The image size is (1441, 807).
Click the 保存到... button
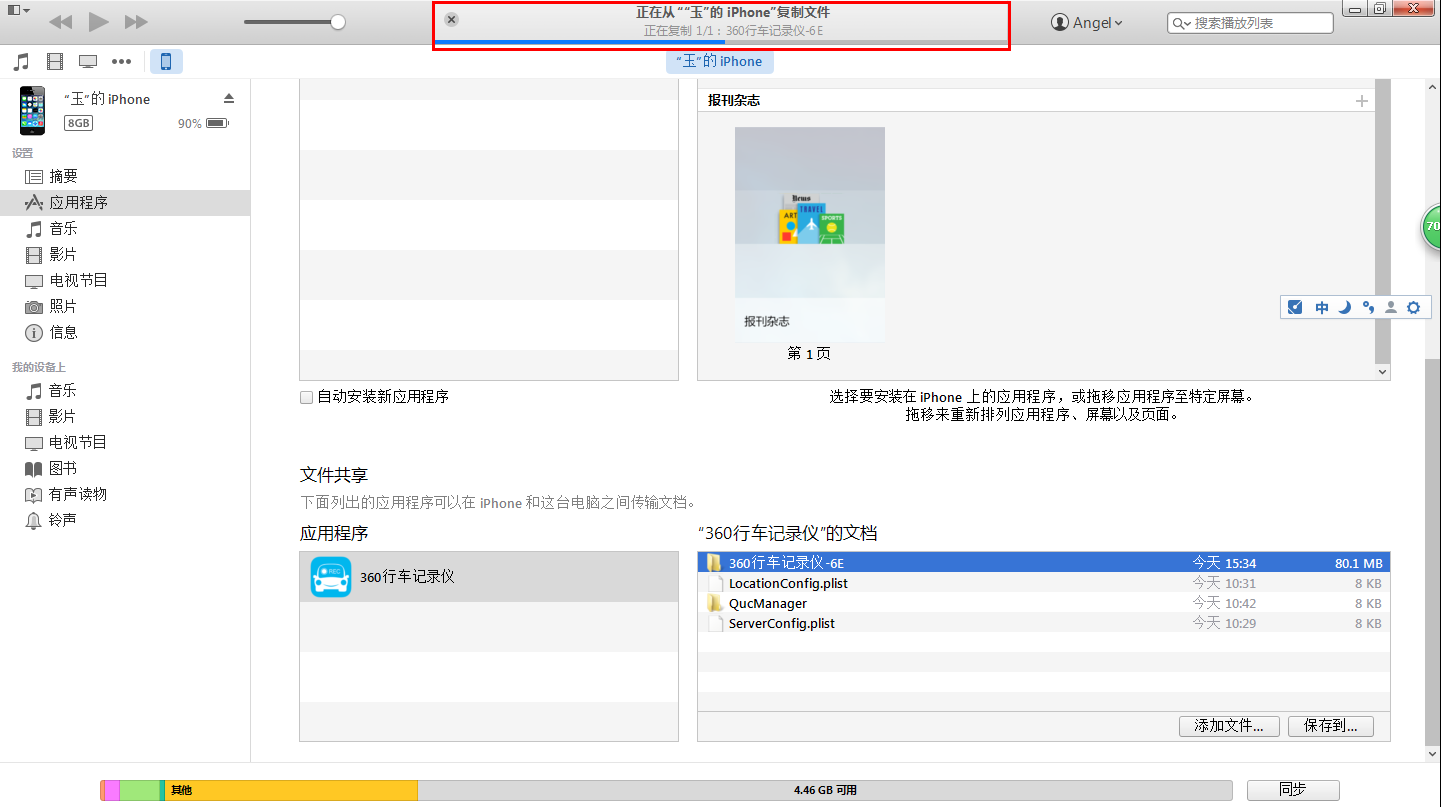point(1330,726)
